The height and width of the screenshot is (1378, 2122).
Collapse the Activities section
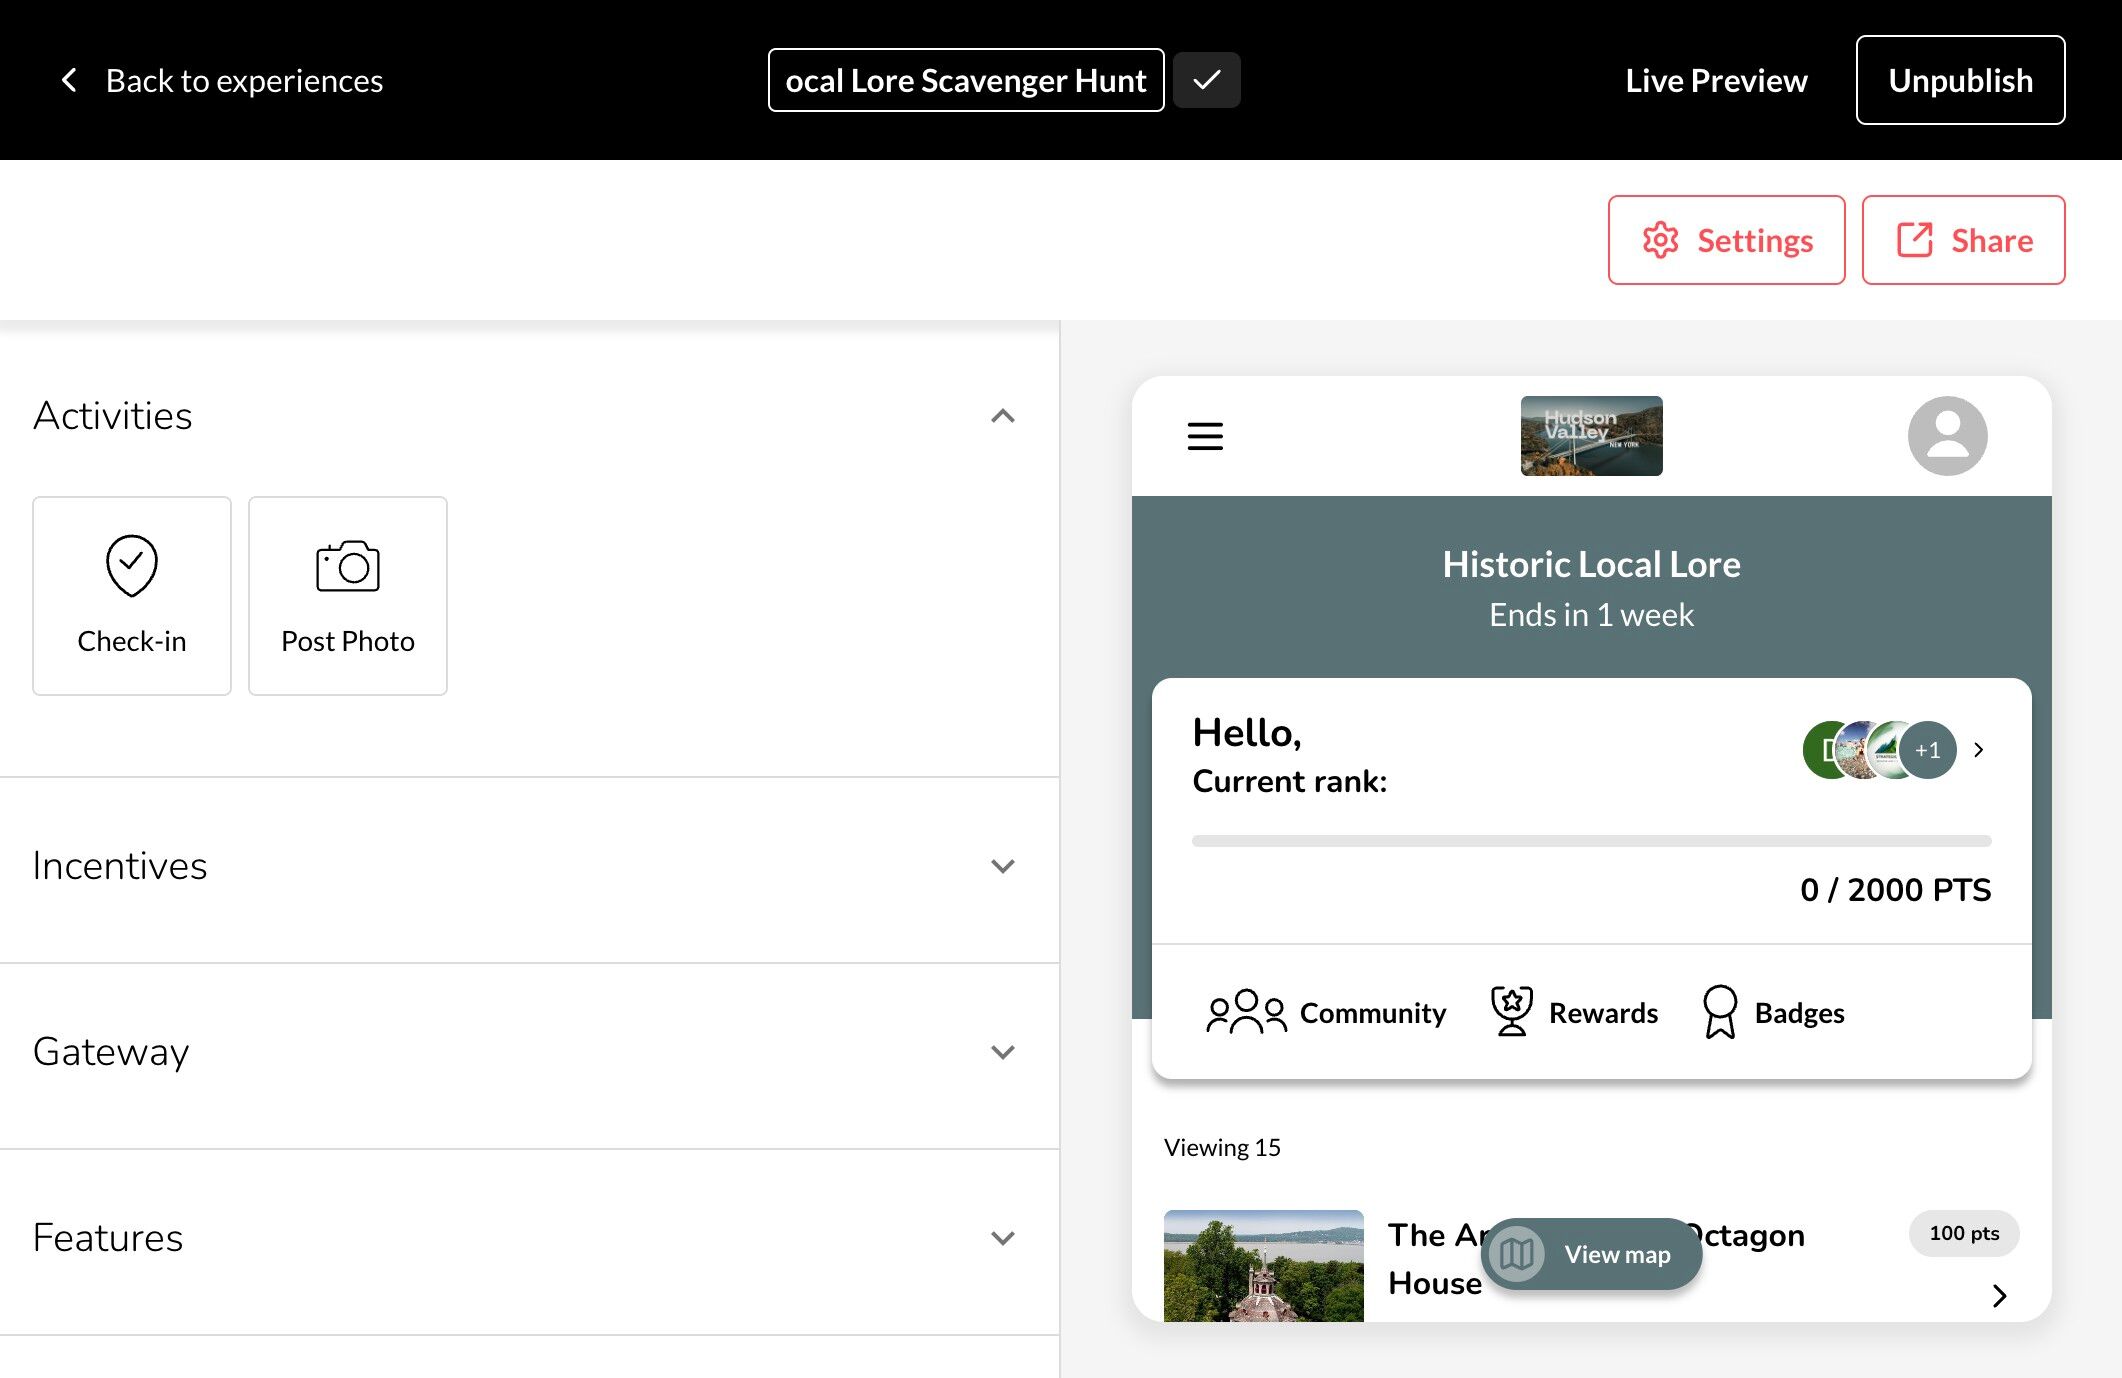(x=1002, y=416)
